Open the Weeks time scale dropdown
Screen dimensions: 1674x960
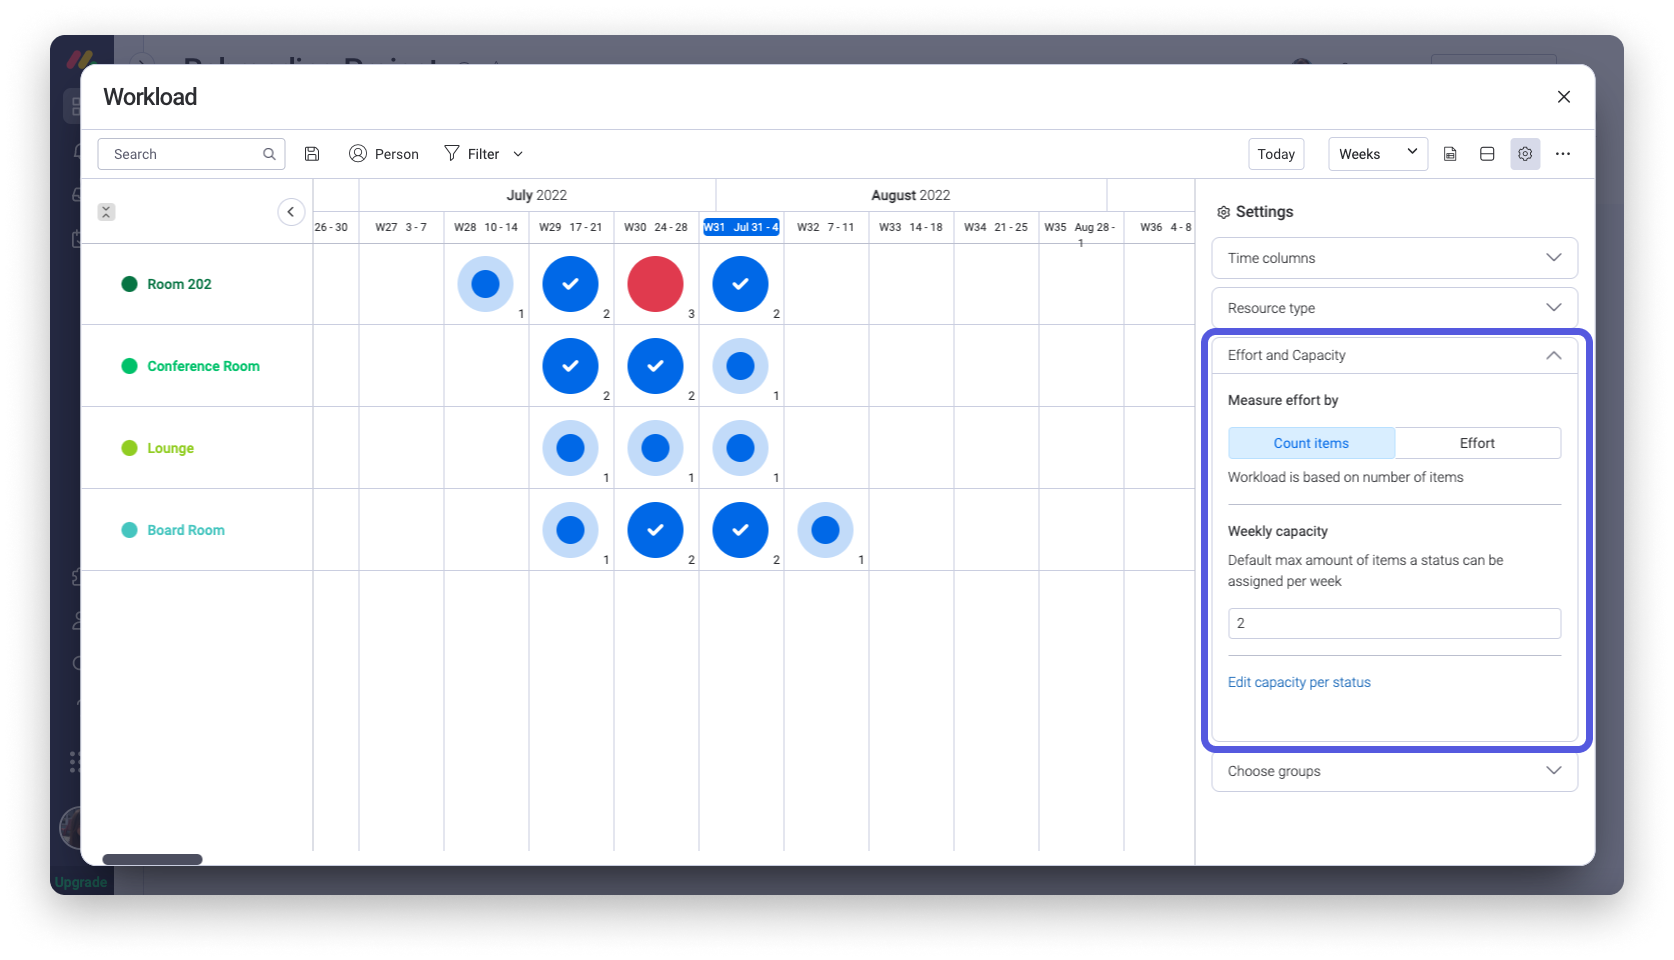(1377, 154)
